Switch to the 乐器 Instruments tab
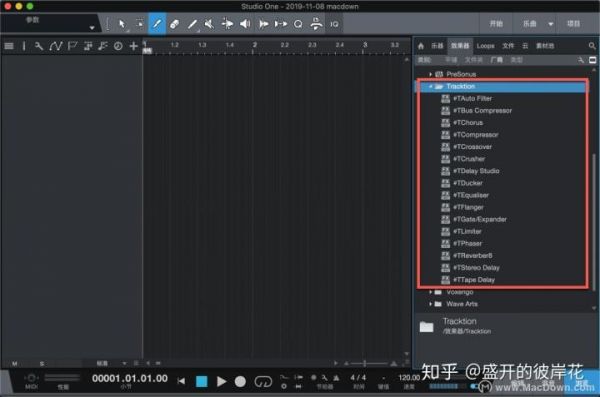The image size is (600, 397). point(437,46)
